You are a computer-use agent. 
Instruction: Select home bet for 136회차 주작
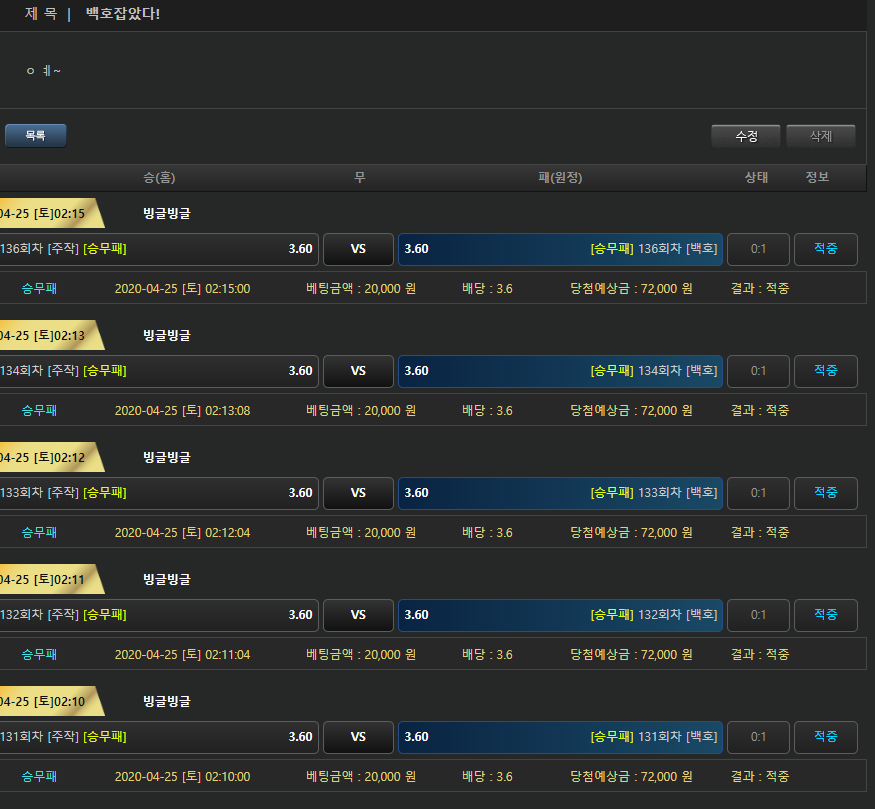158,249
